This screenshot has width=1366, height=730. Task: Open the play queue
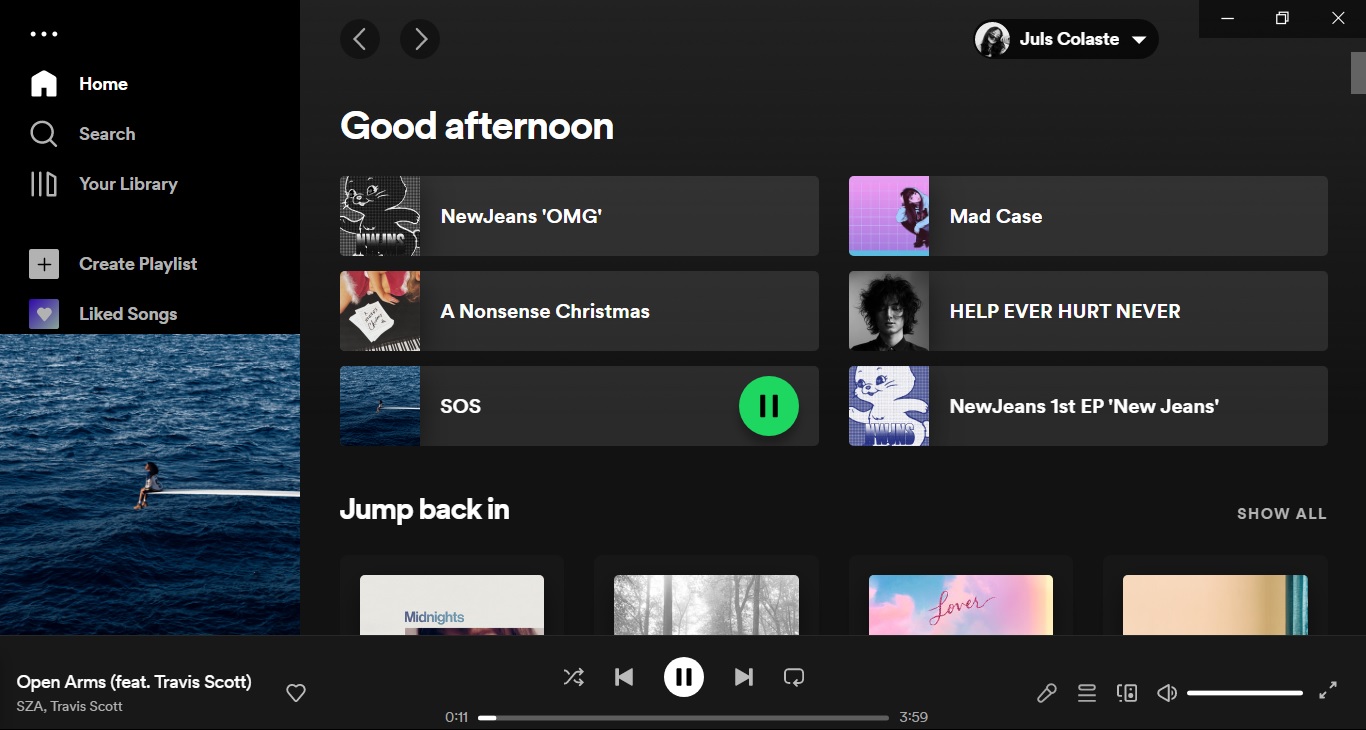click(1087, 692)
